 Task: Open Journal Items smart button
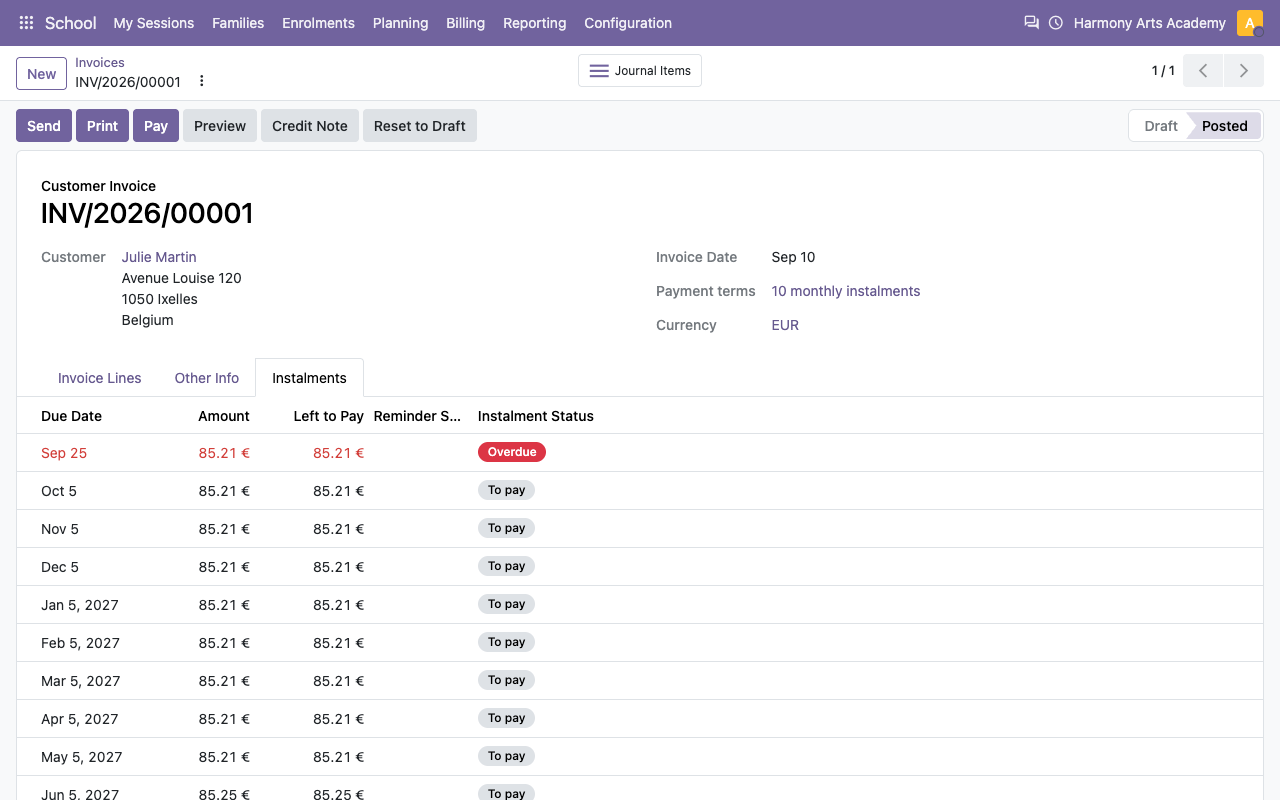(640, 71)
